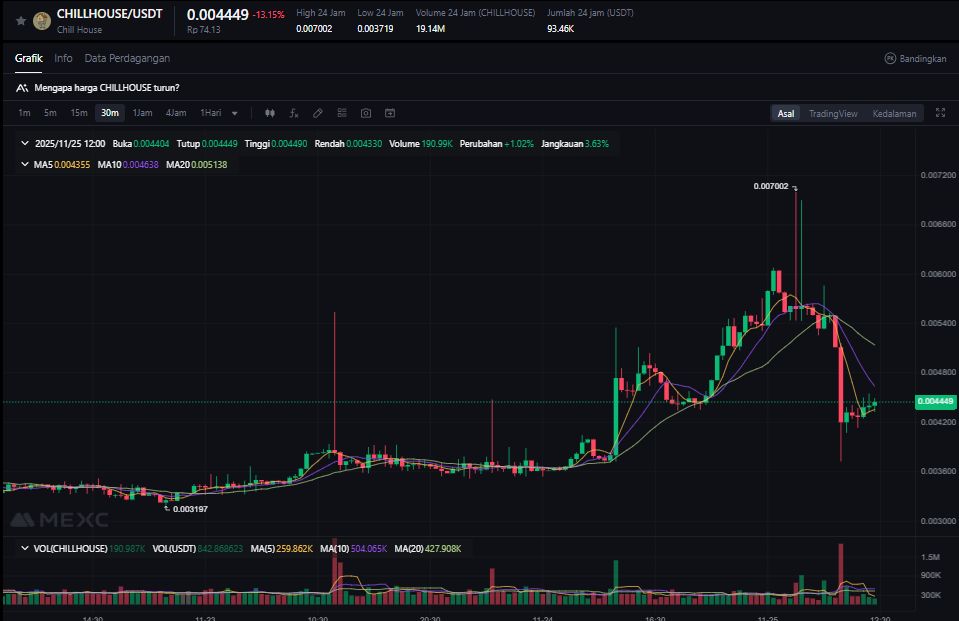Image resolution: width=959 pixels, height=621 pixels.
Task: Open the more timeframes dropdown arrow
Action: coord(235,113)
